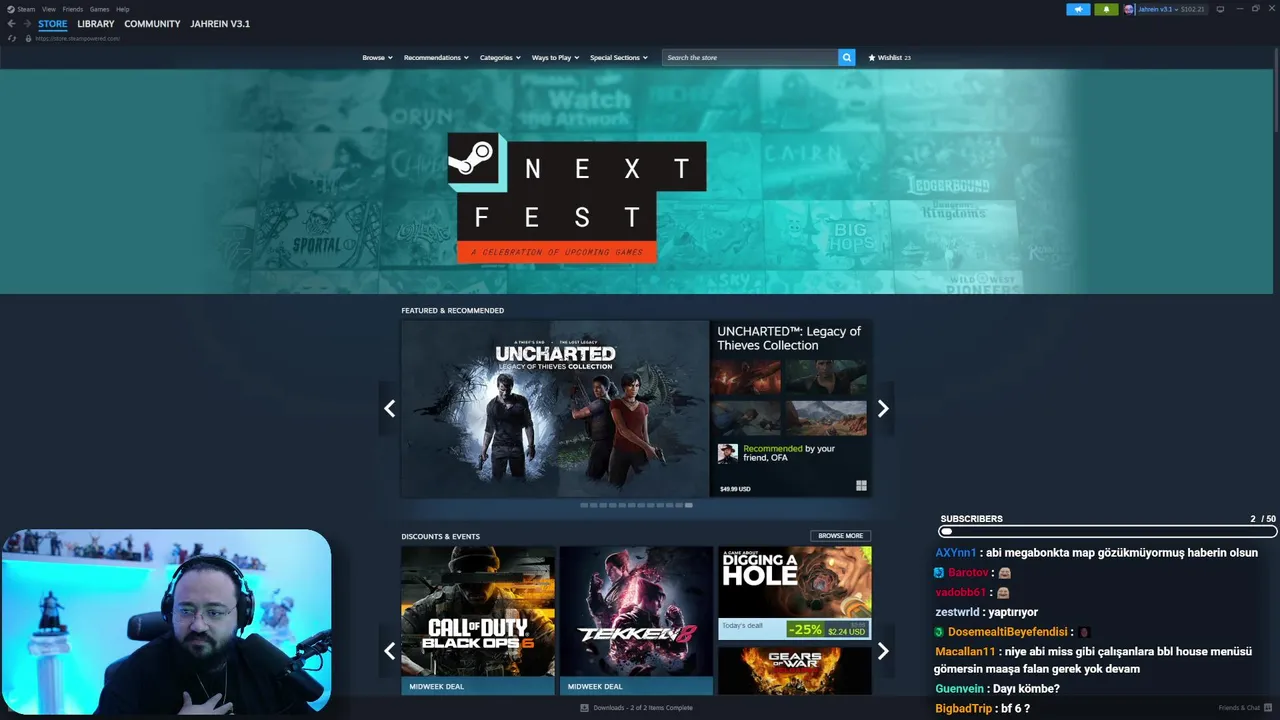
Task: Reload the store page with refresh icon
Action: [x=12, y=38]
